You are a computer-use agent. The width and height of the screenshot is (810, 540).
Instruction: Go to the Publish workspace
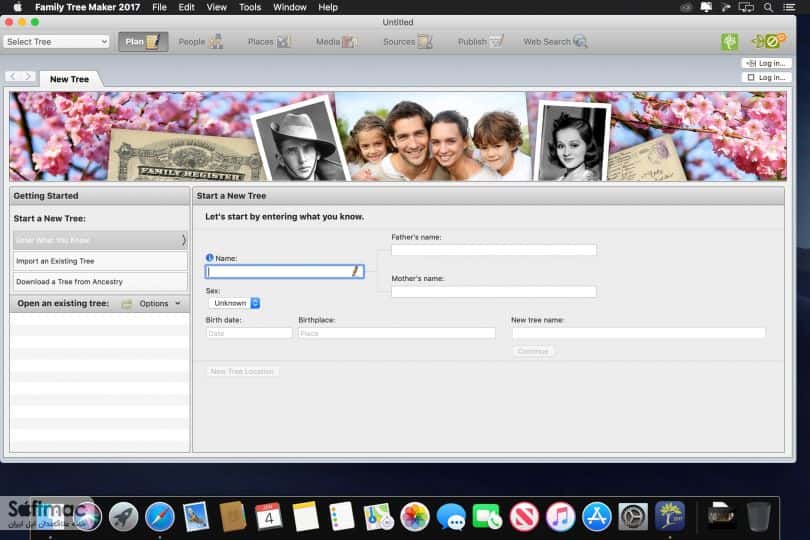[480, 42]
